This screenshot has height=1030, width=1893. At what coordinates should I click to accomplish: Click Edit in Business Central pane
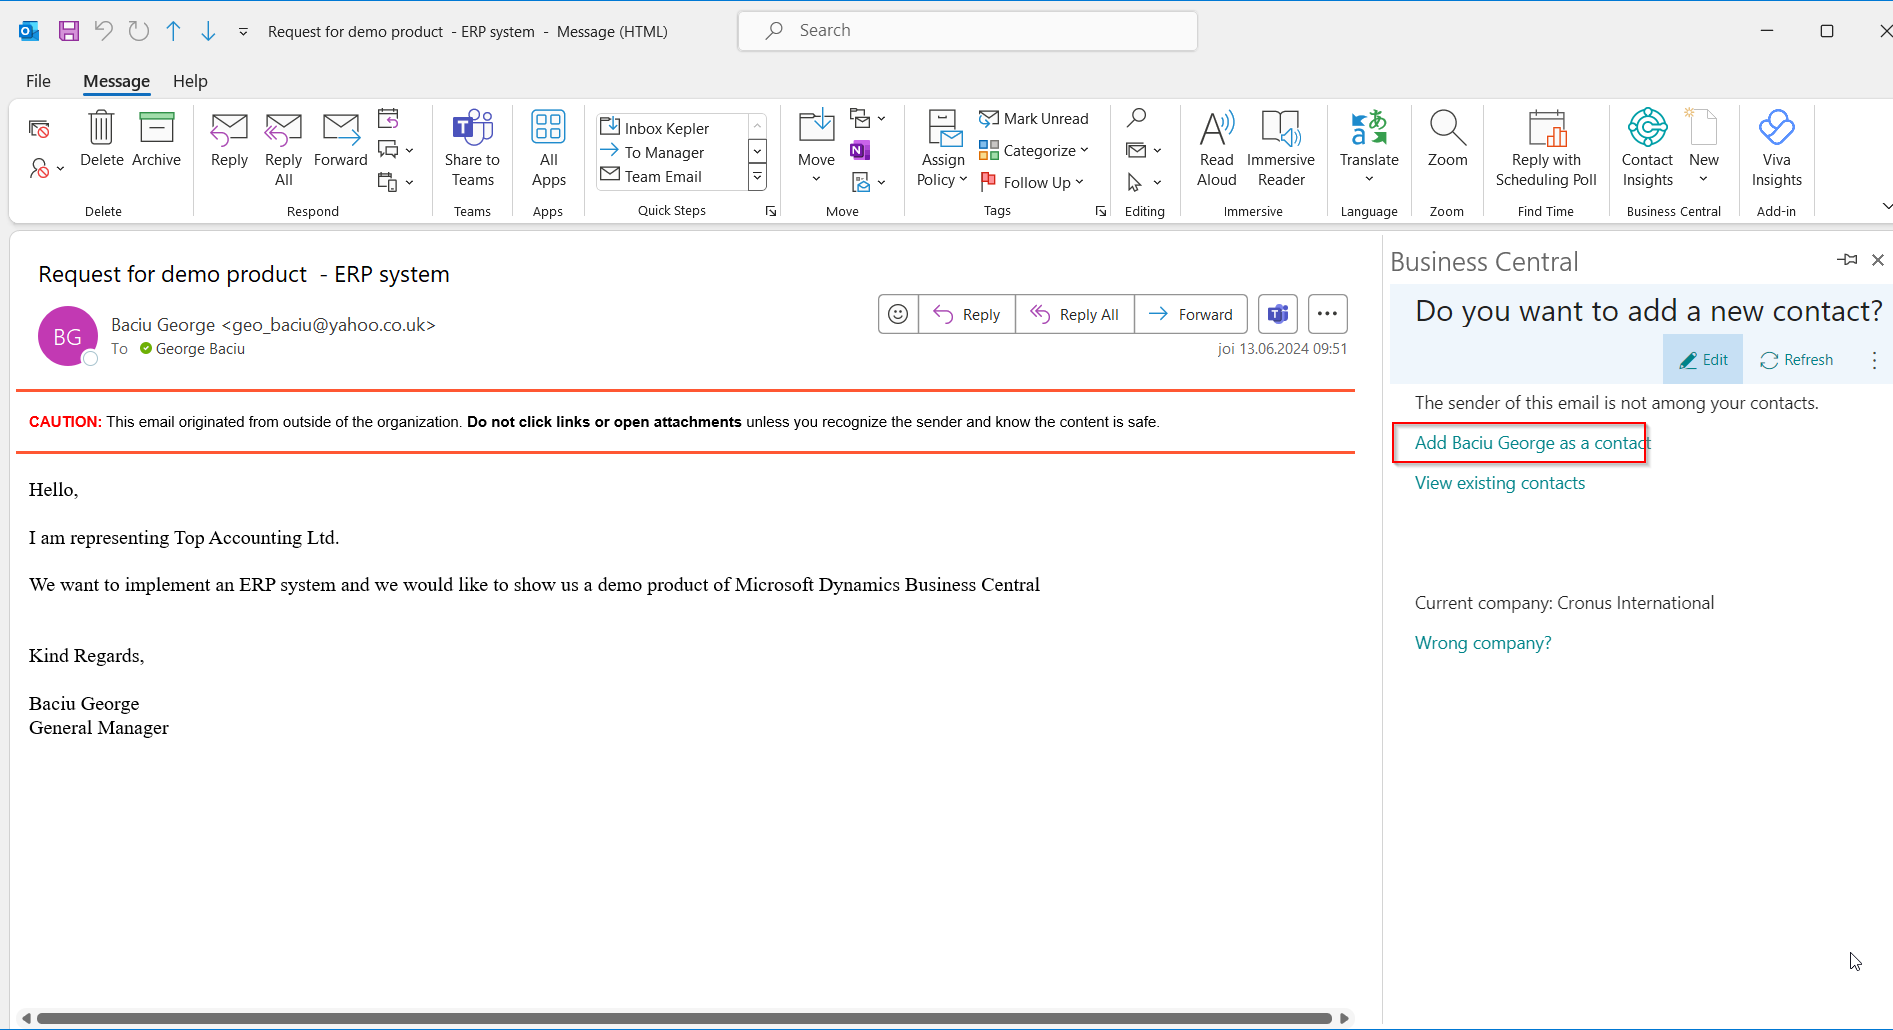1703,360
